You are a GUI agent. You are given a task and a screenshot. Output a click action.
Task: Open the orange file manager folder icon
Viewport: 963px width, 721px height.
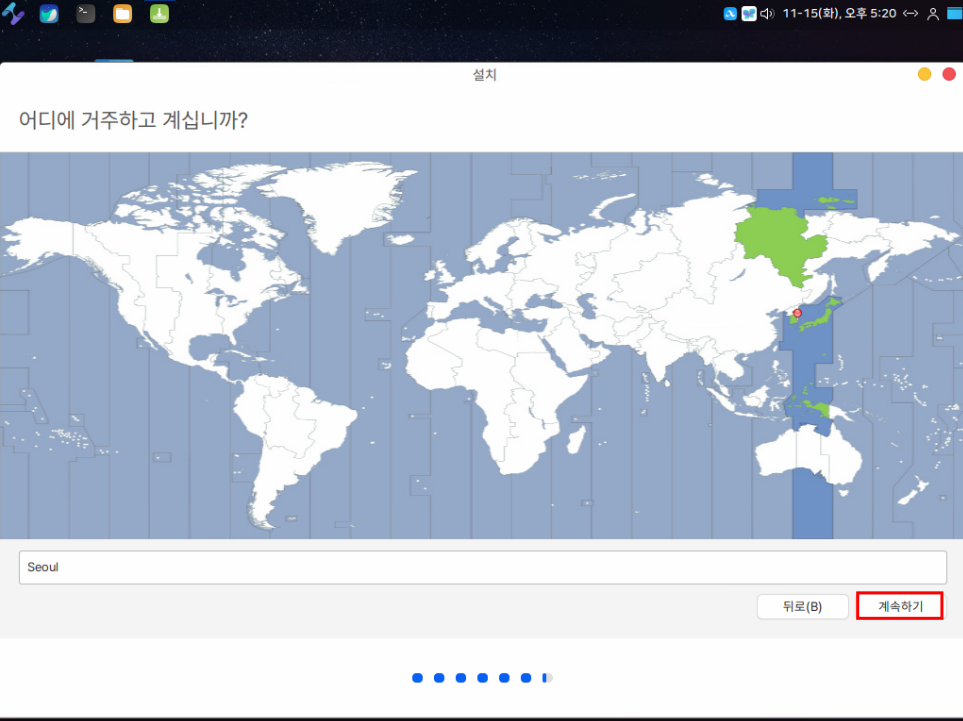pyautogui.click(x=122, y=14)
